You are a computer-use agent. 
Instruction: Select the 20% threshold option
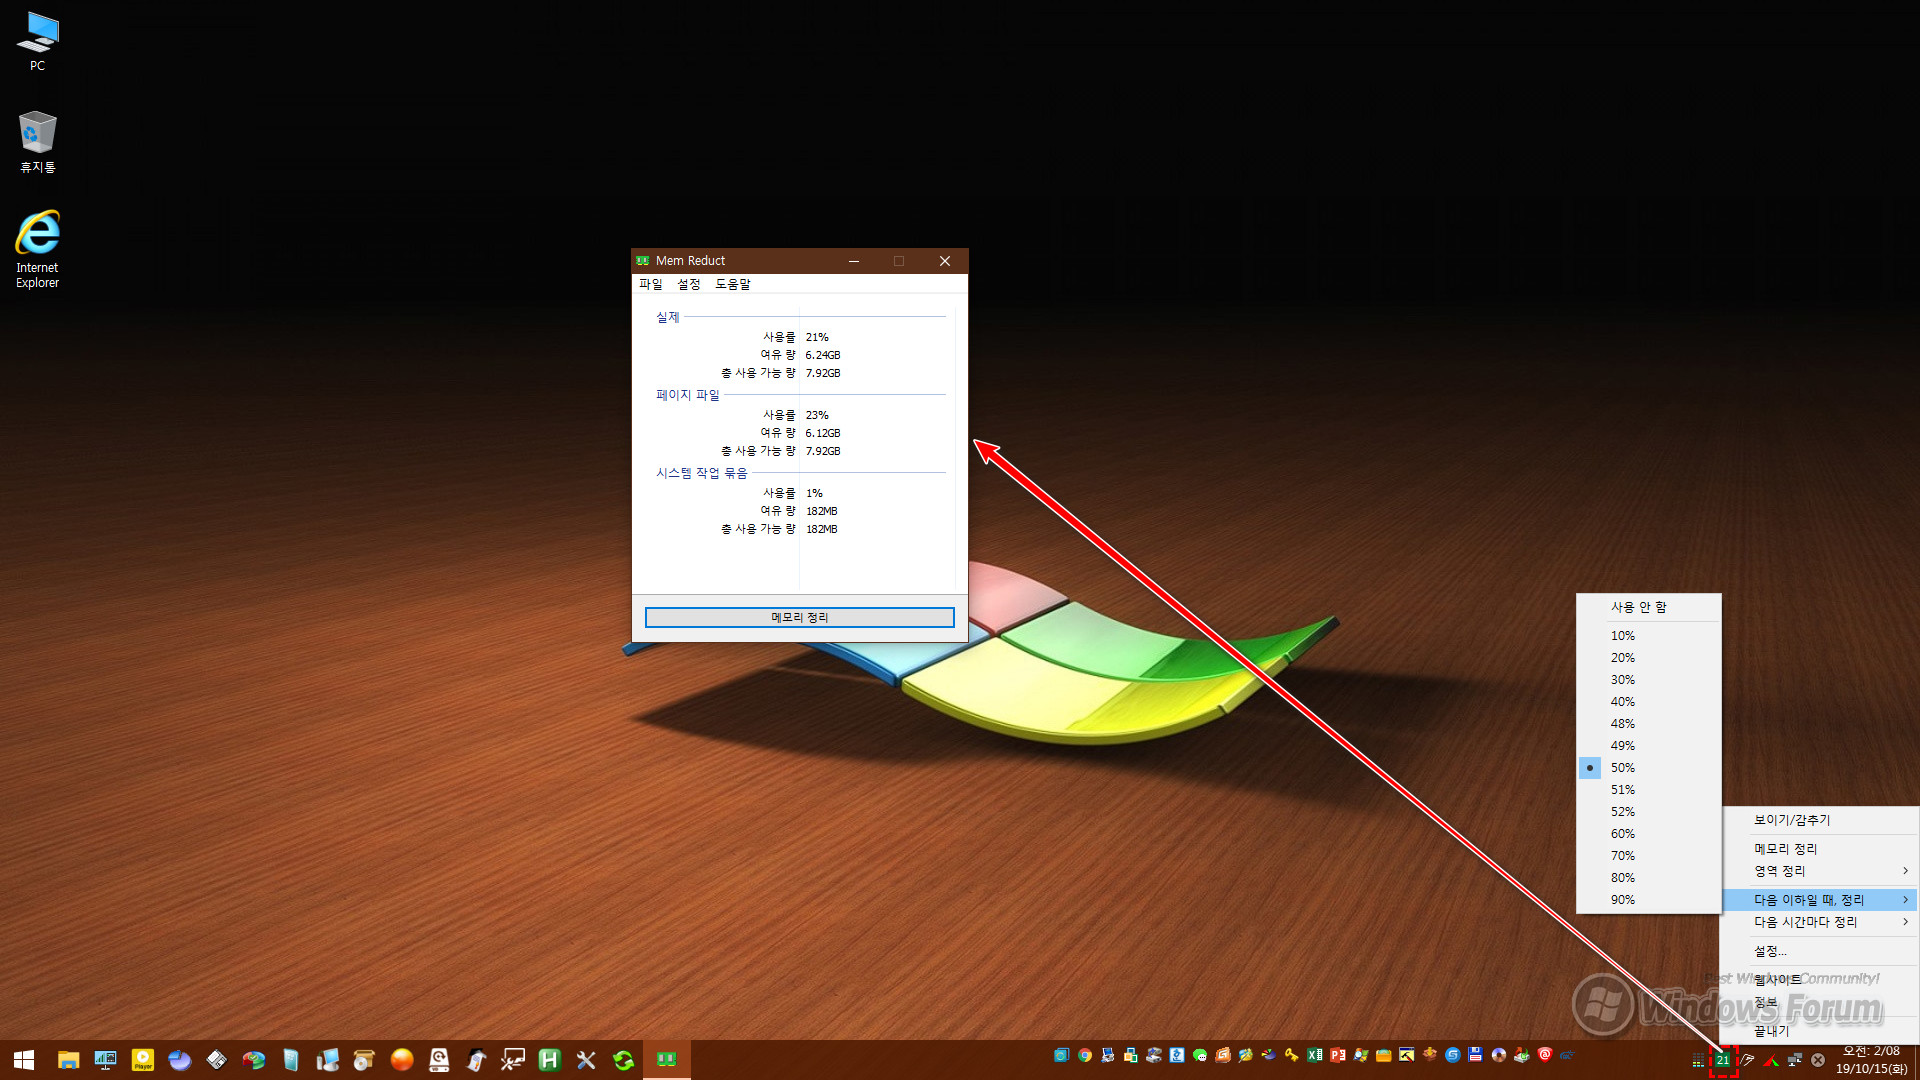pos(1649,658)
